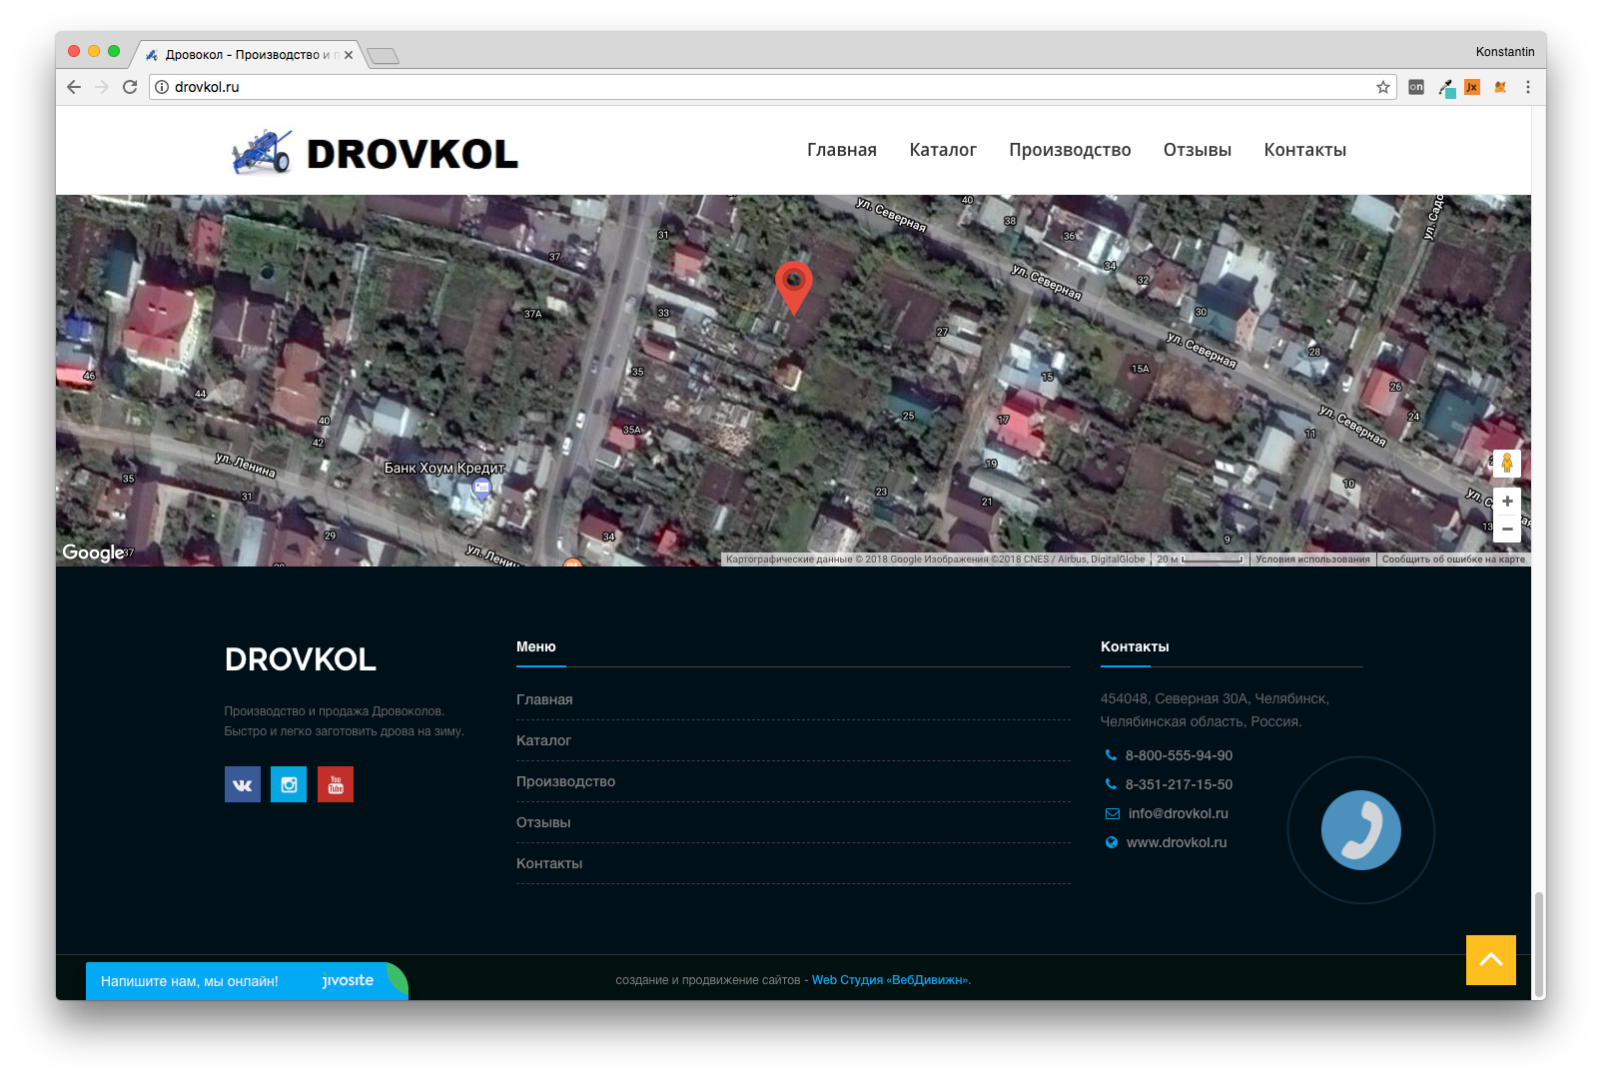1602x1080 pixels.
Task: Go to Отзывы in the top navigation
Action: pos(1197,150)
